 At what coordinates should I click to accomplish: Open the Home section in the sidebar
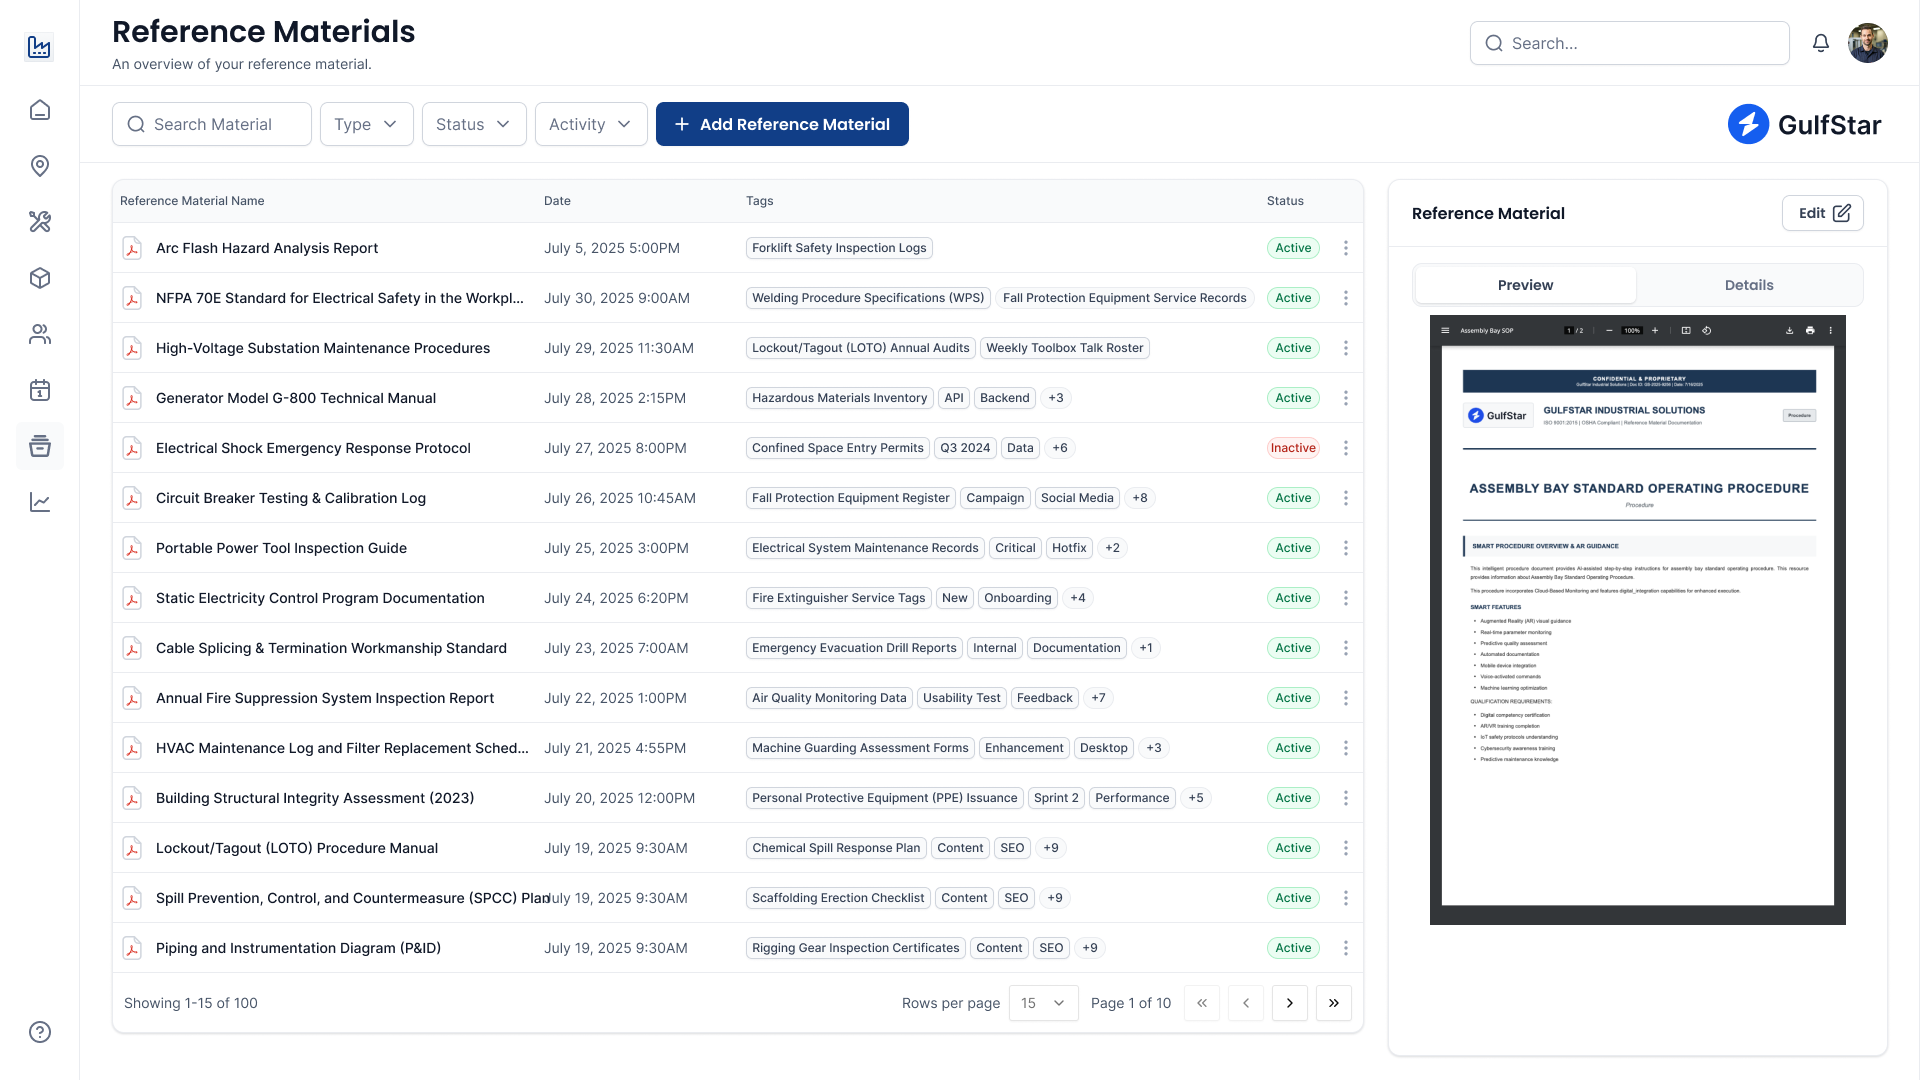point(40,110)
